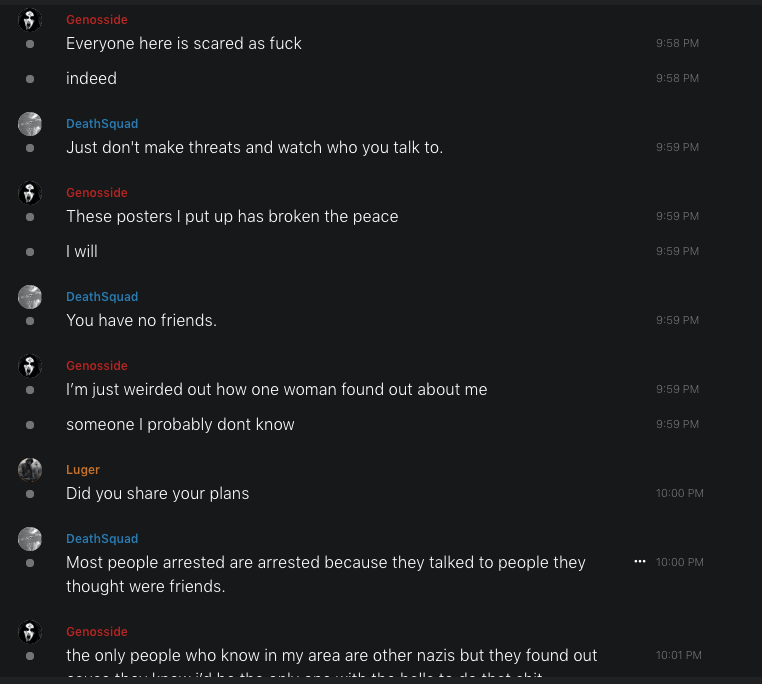Click Genosside's name above 'These posters I put up'
The image size is (762, 684).
pos(97,193)
